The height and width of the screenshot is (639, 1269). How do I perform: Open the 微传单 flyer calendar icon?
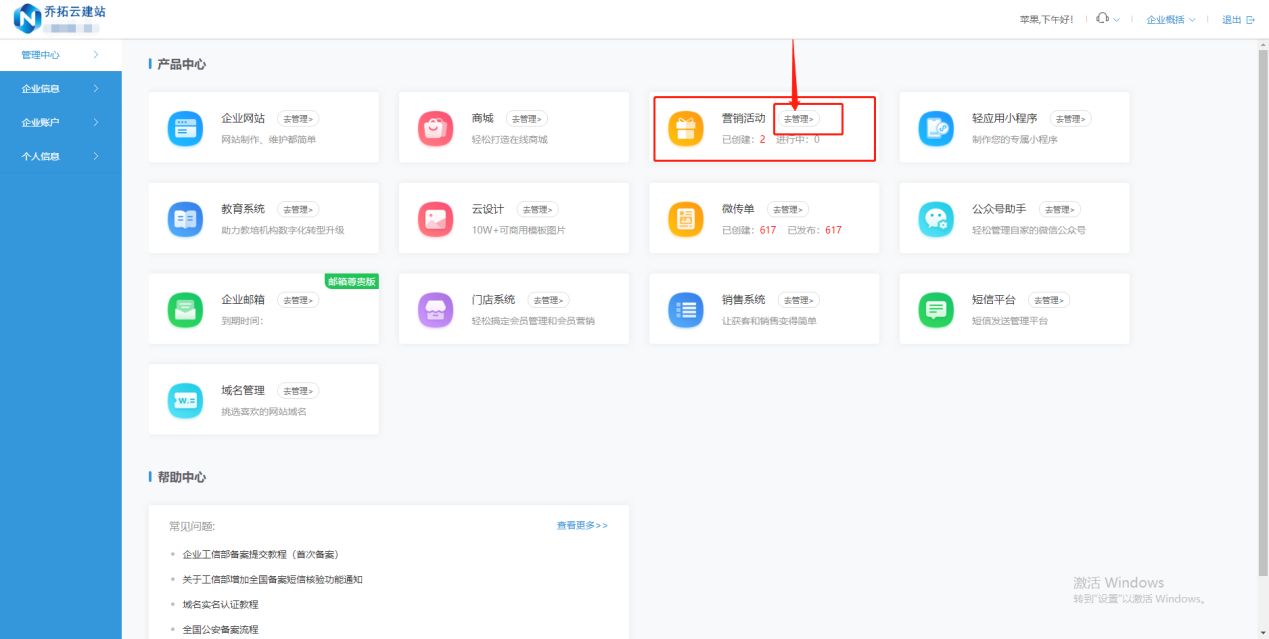(685, 218)
